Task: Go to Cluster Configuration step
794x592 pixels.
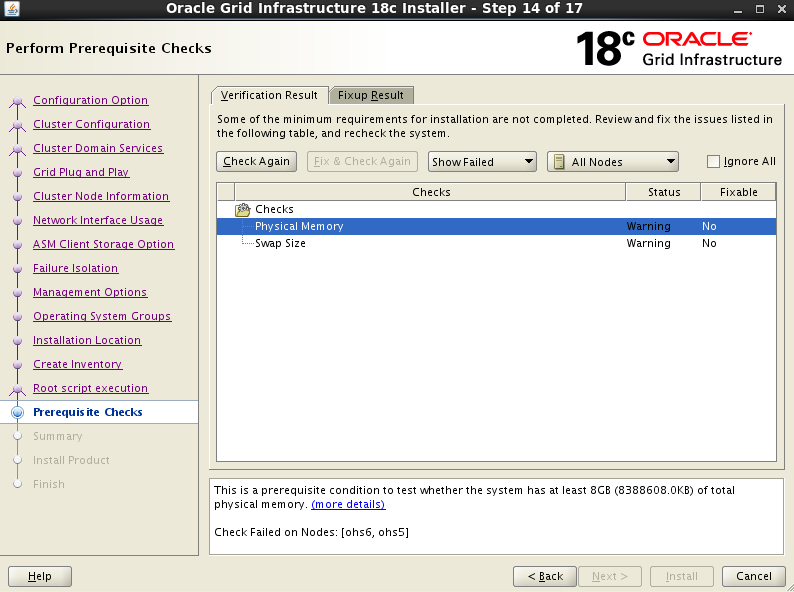Action: coord(92,124)
